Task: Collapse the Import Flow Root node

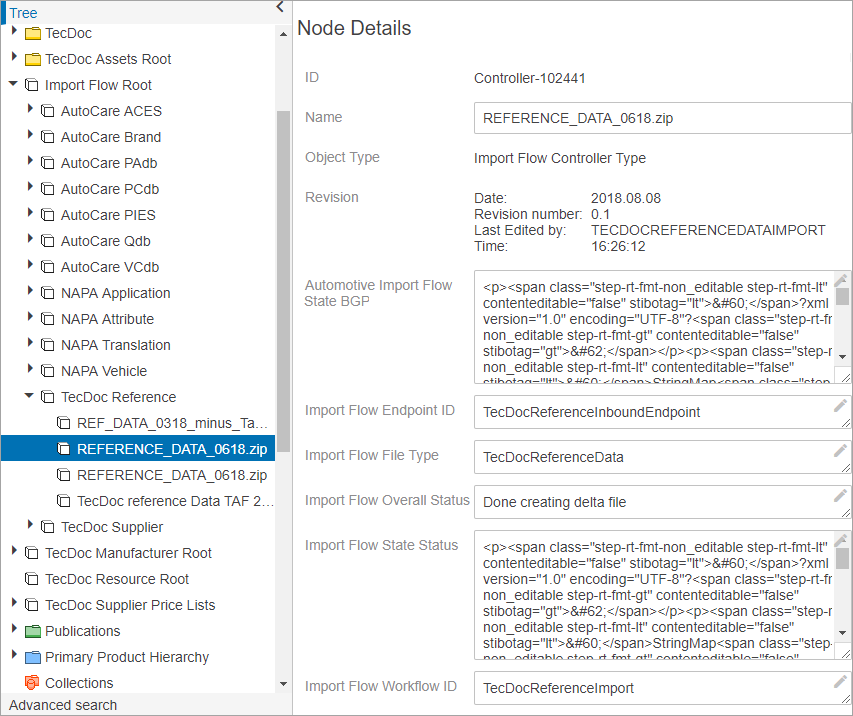Action: tap(14, 84)
